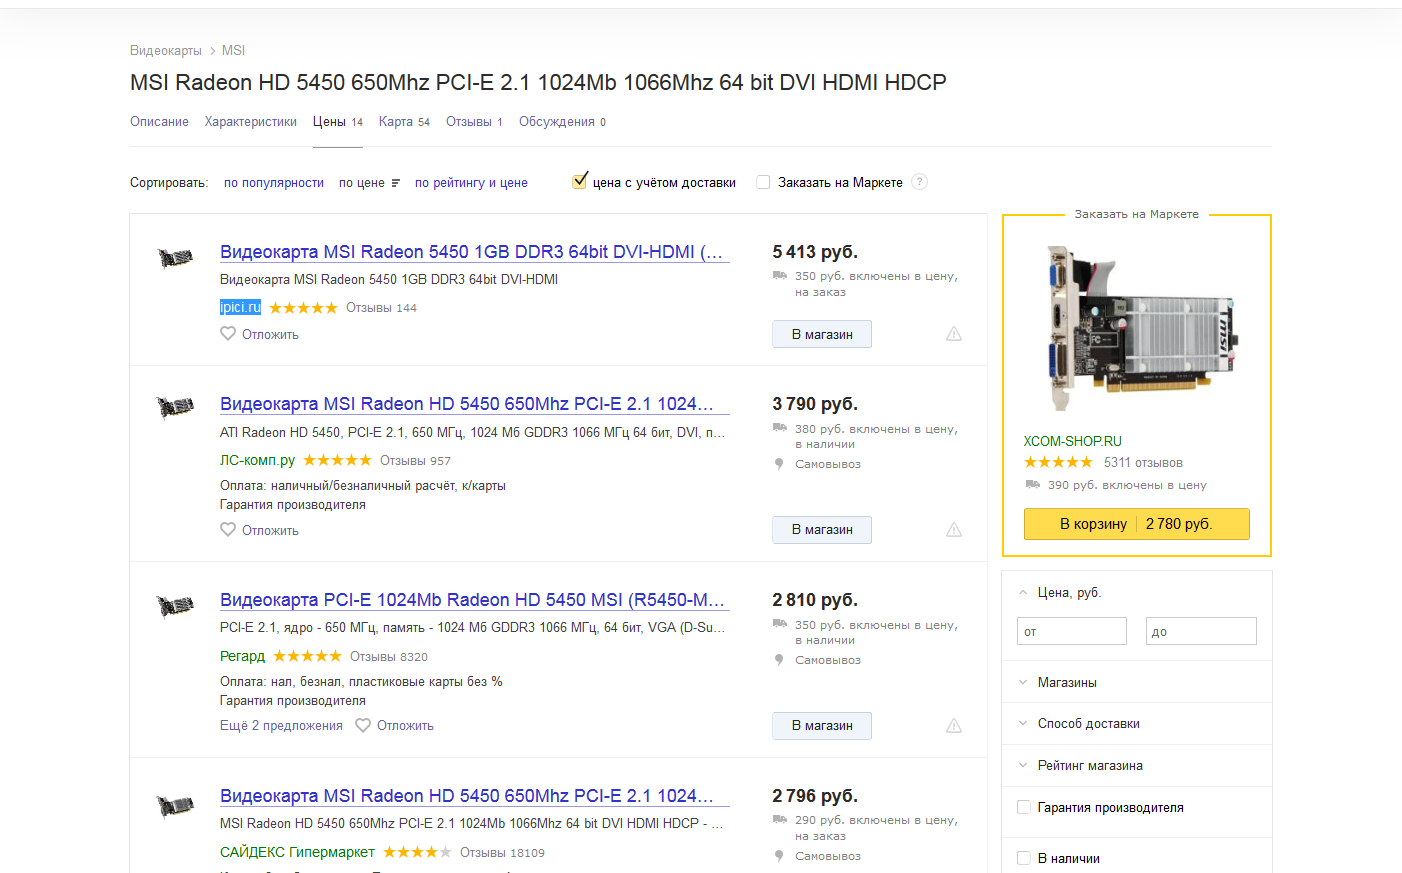Open Ещё 2 предложения link
This screenshot has height=873, width=1402.
[x=281, y=726]
